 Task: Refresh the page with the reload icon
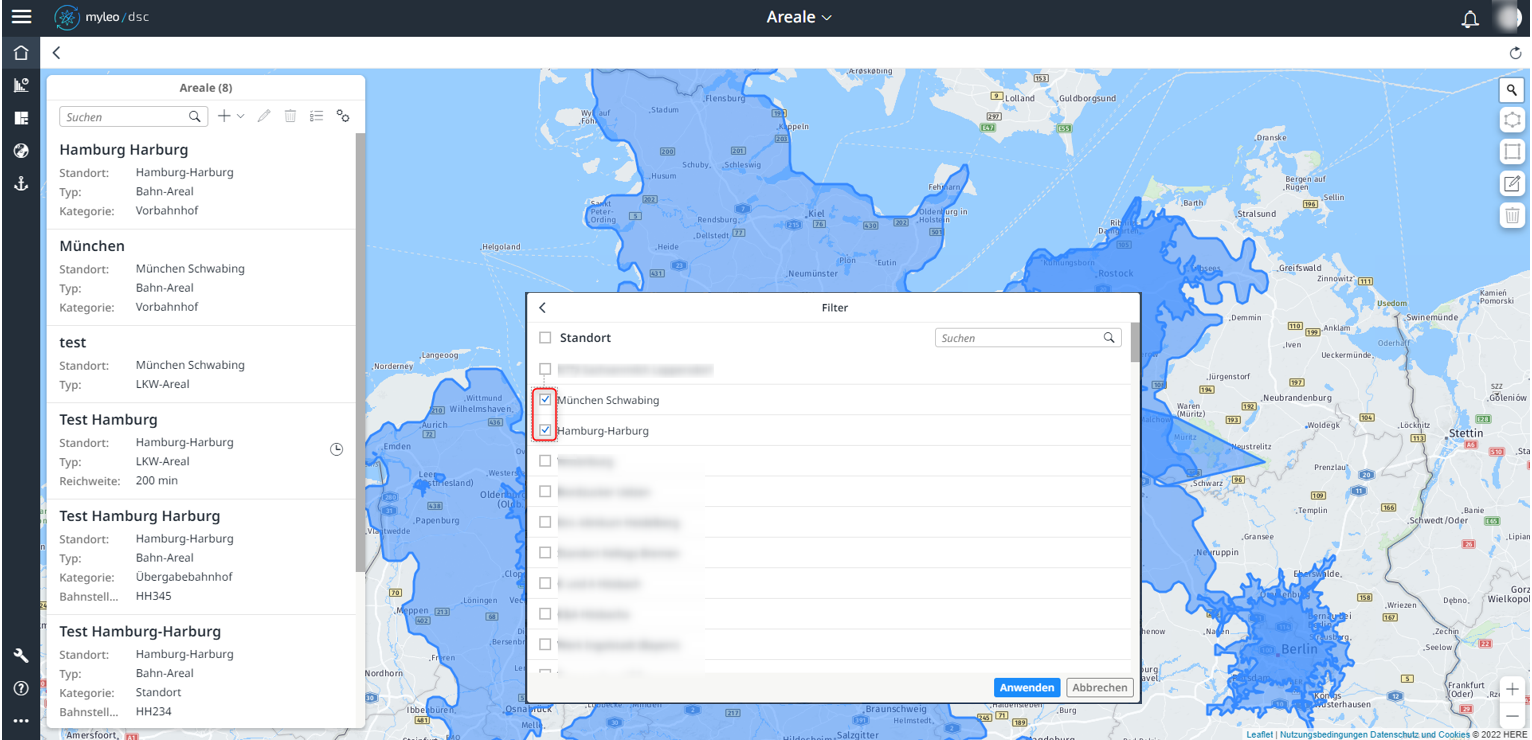coord(1516,53)
